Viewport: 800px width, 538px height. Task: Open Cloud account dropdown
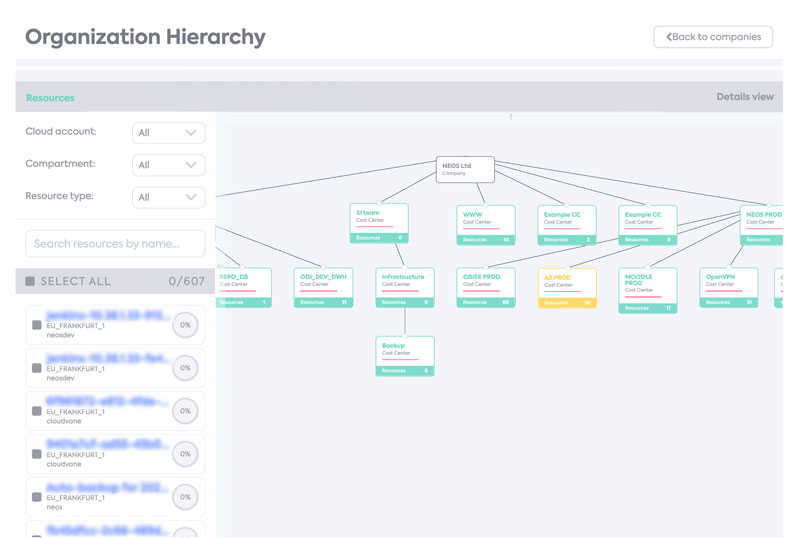click(x=168, y=133)
